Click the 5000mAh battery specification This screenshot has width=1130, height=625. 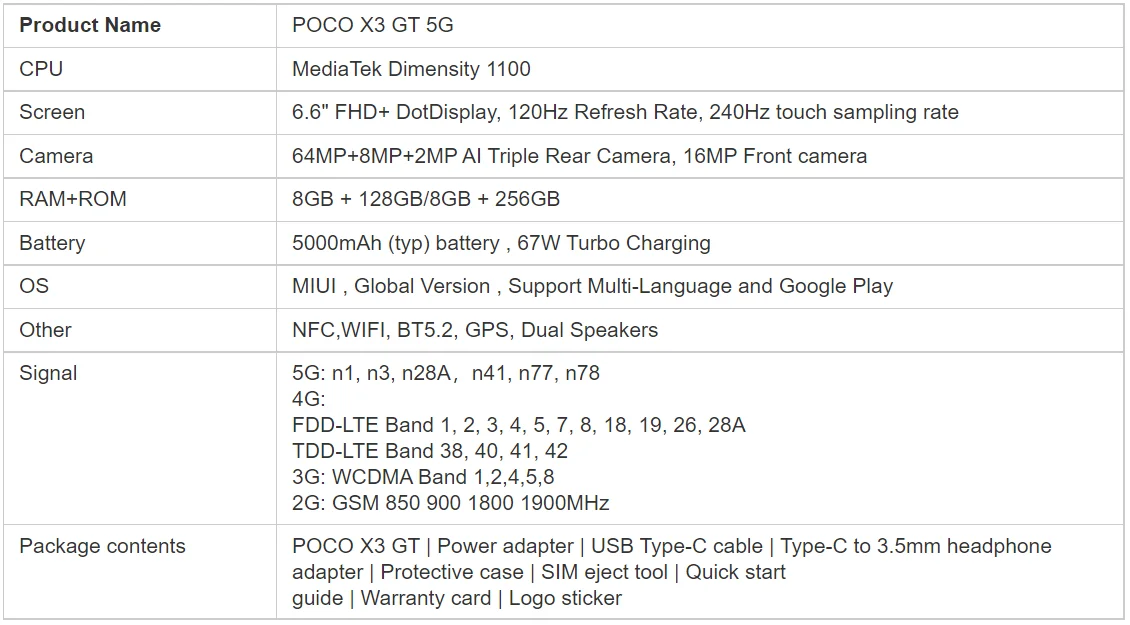tap(501, 243)
